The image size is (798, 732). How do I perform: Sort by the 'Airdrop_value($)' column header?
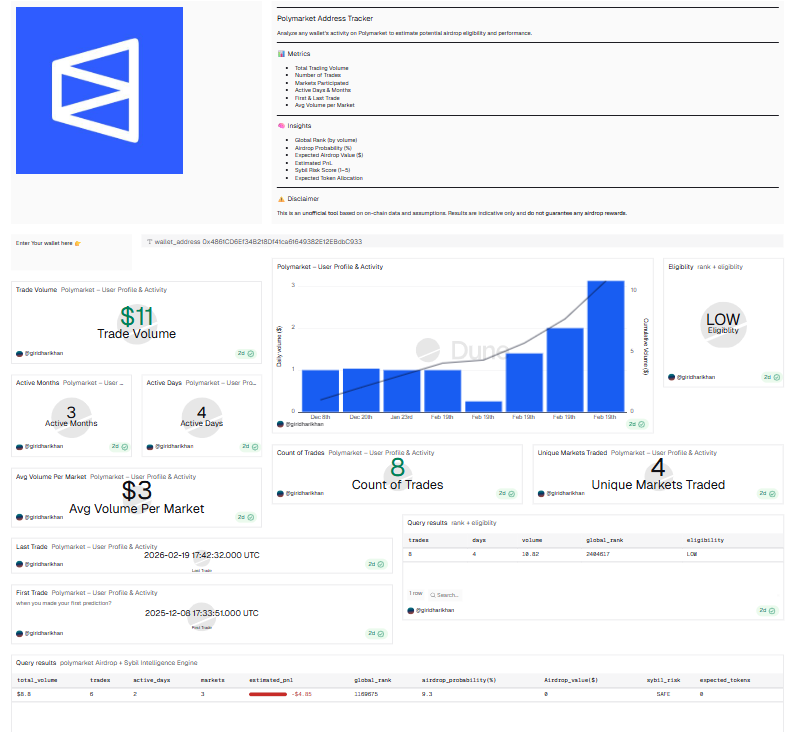[x=571, y=680]
